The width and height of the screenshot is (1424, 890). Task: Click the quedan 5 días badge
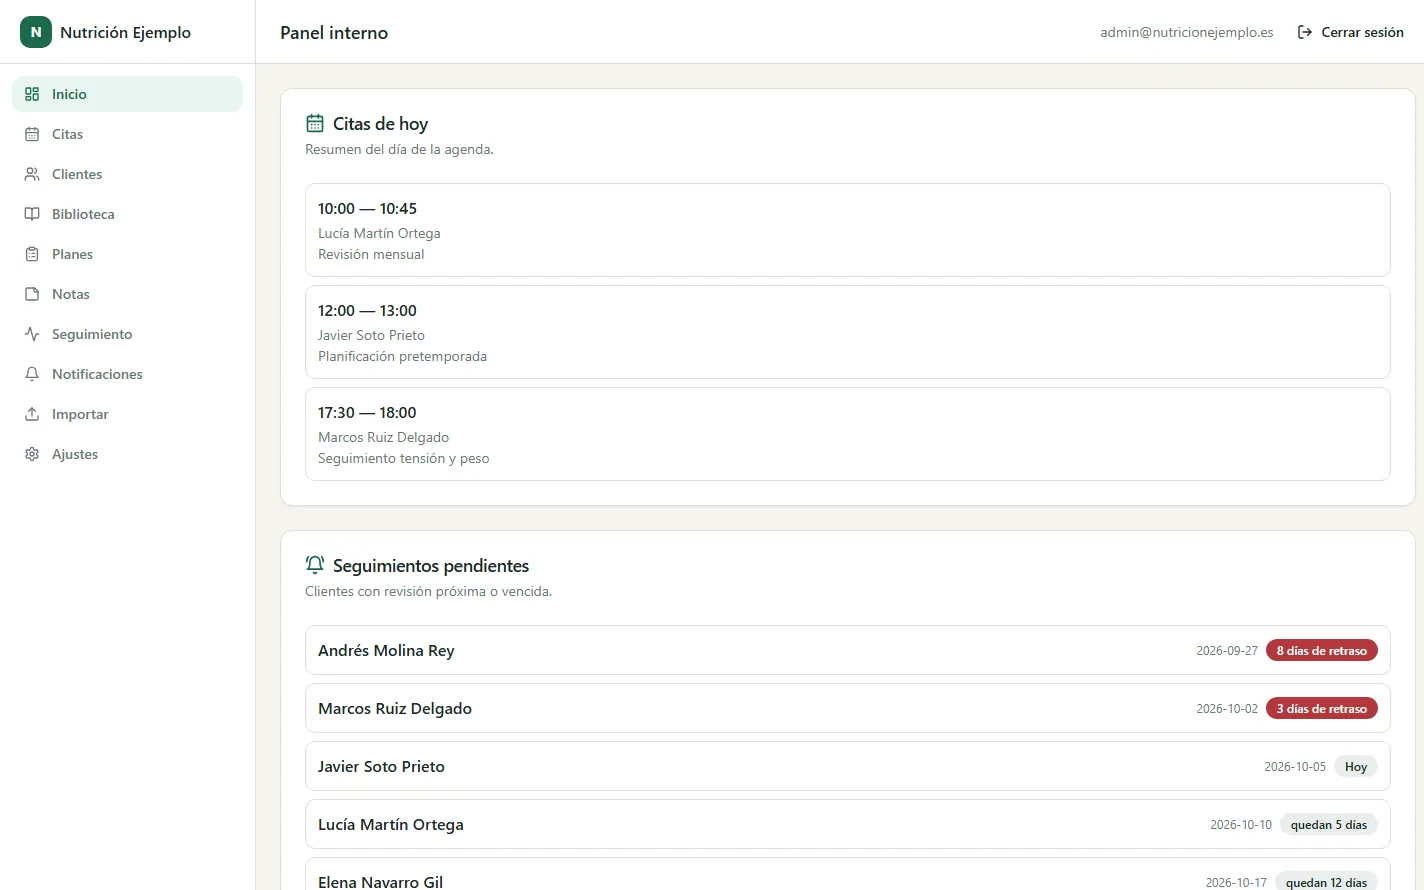tap(1328, 824)
